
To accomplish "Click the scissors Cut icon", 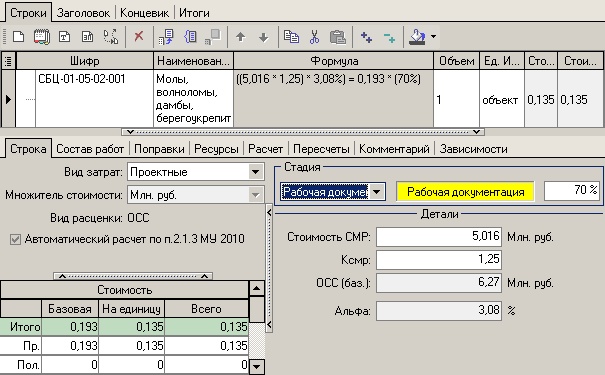I will 314,37.
